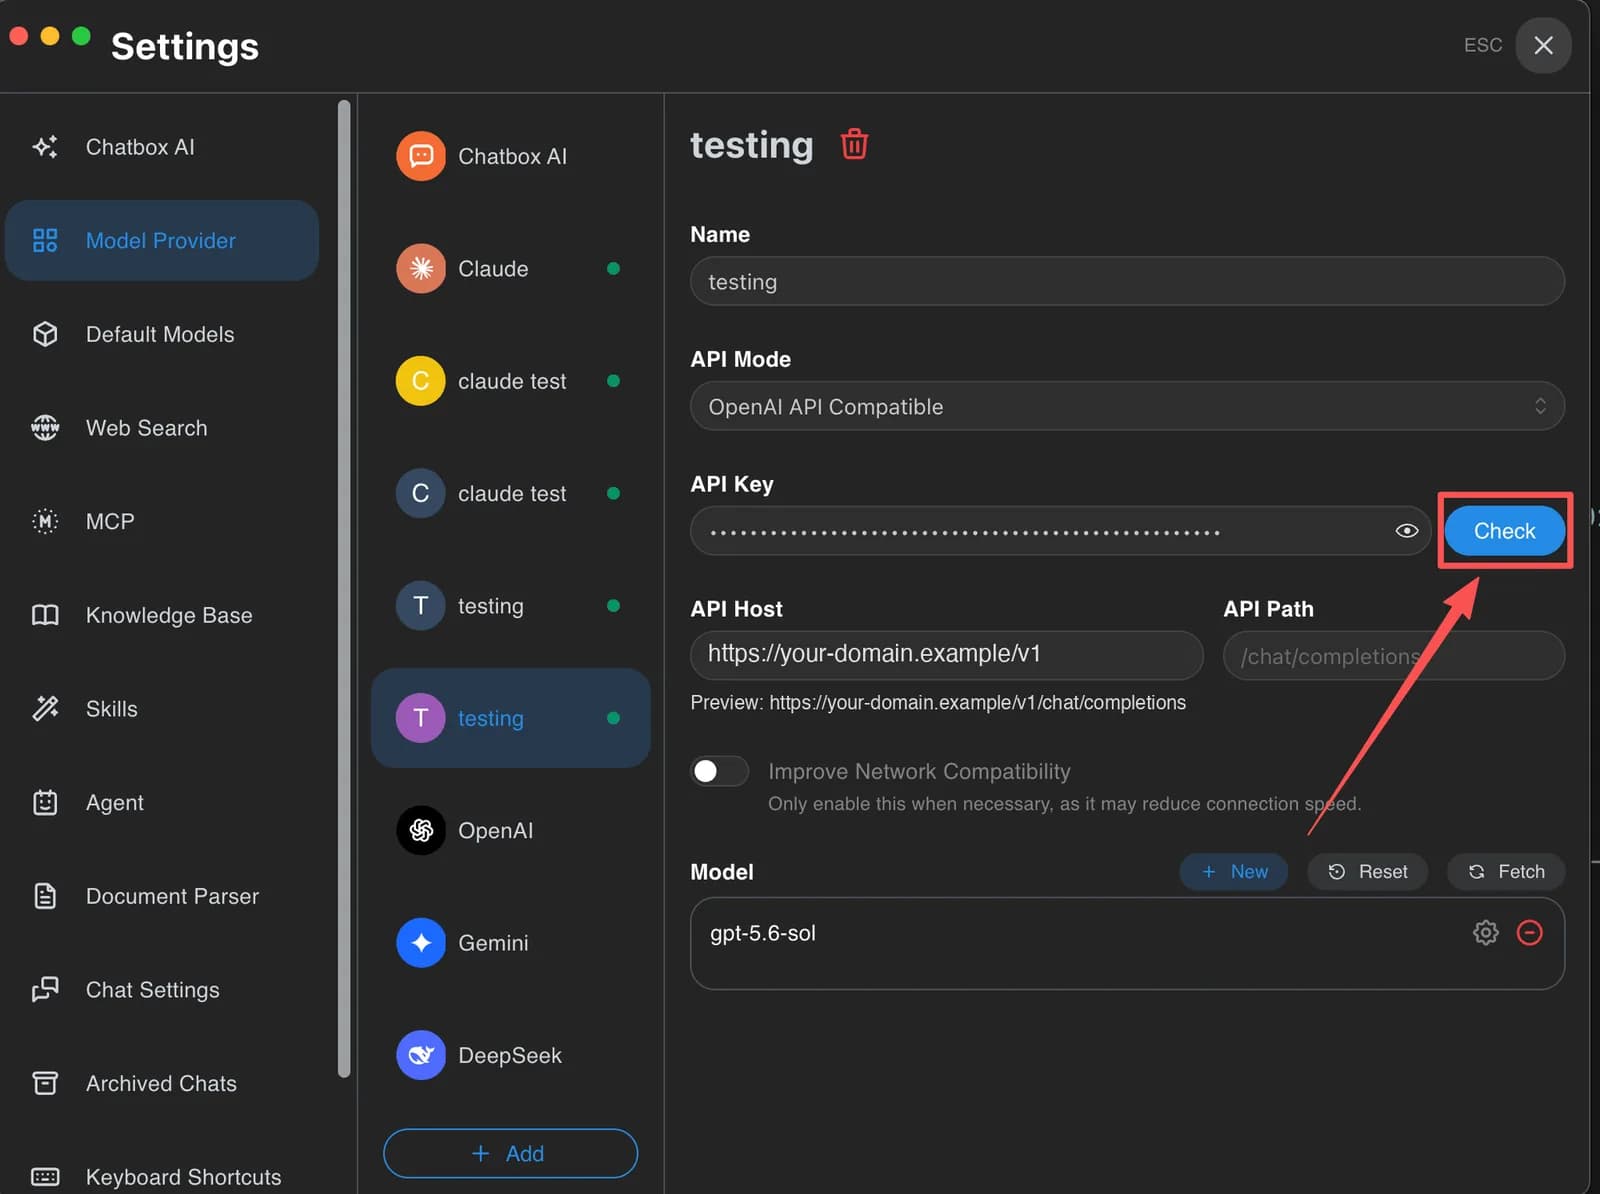
Task: Open Agent via its sidebar icon
Action: [x=45, y=802]
